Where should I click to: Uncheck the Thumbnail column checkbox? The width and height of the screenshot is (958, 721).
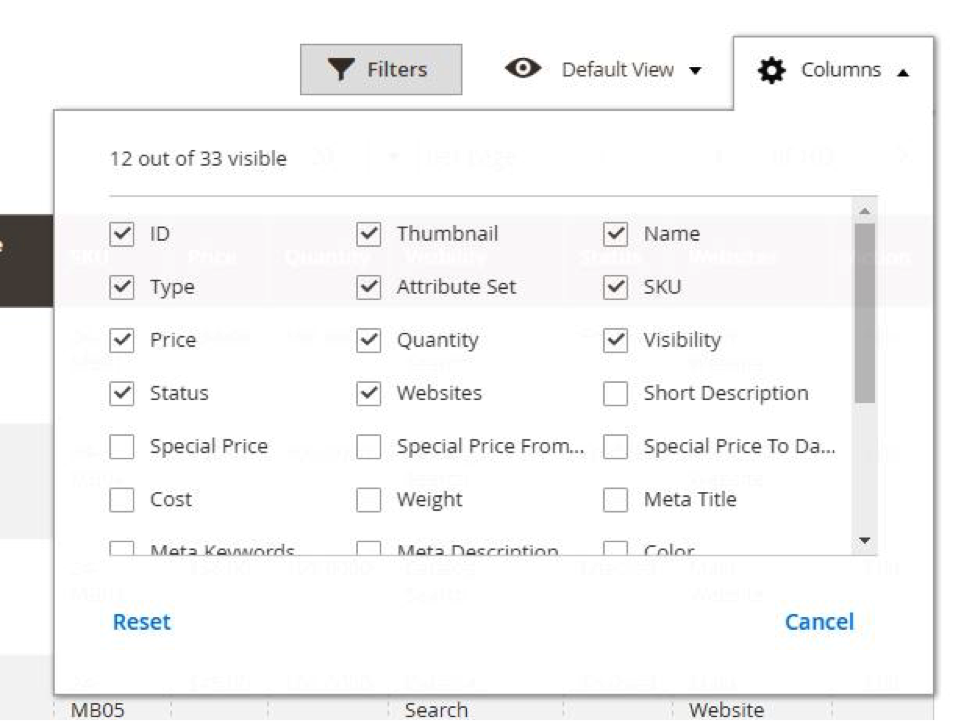369,234
